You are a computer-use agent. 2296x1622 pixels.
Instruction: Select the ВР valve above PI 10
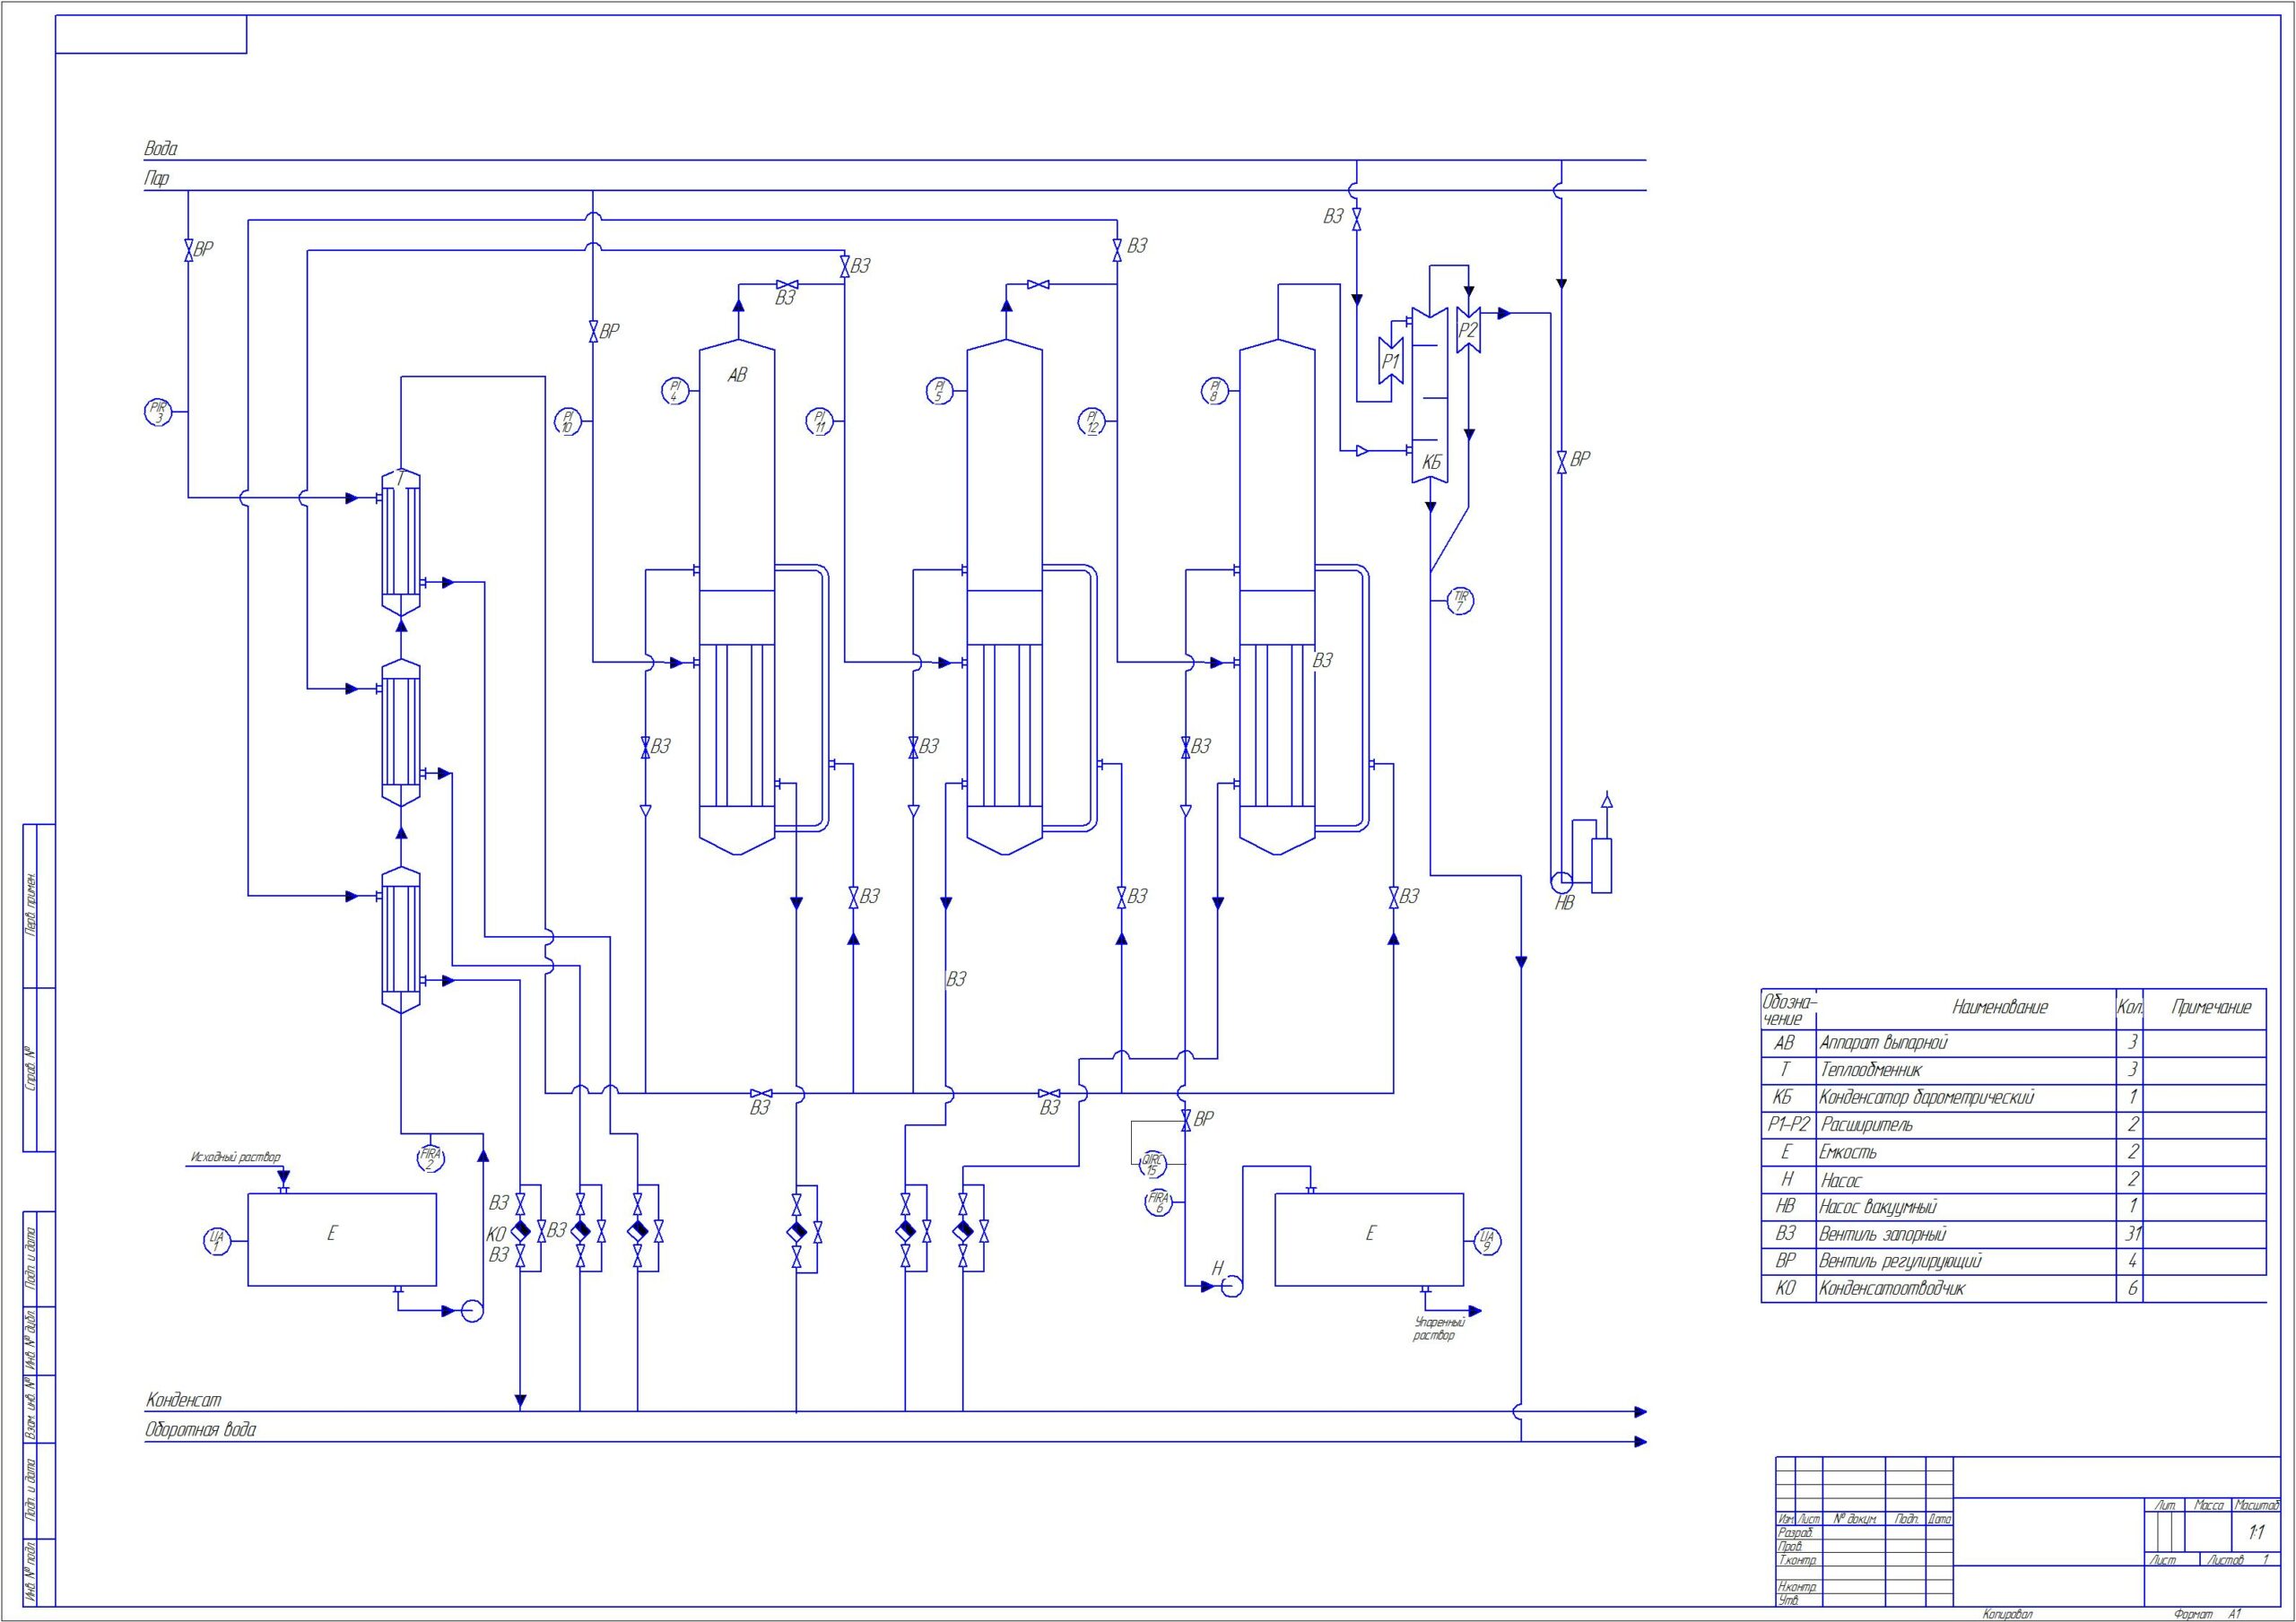[593, 331]
